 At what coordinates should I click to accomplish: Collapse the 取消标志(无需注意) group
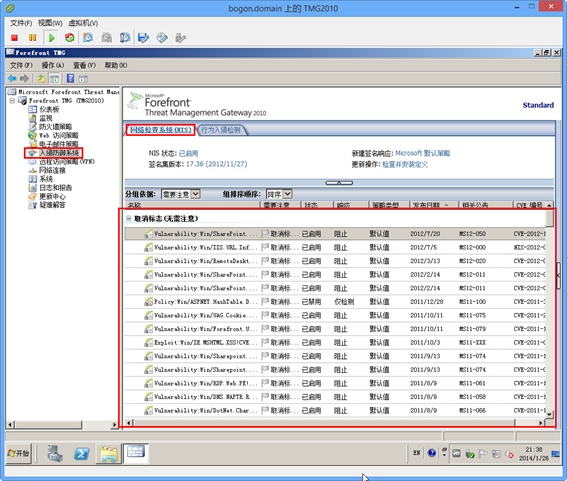click(x=128, y=218)
